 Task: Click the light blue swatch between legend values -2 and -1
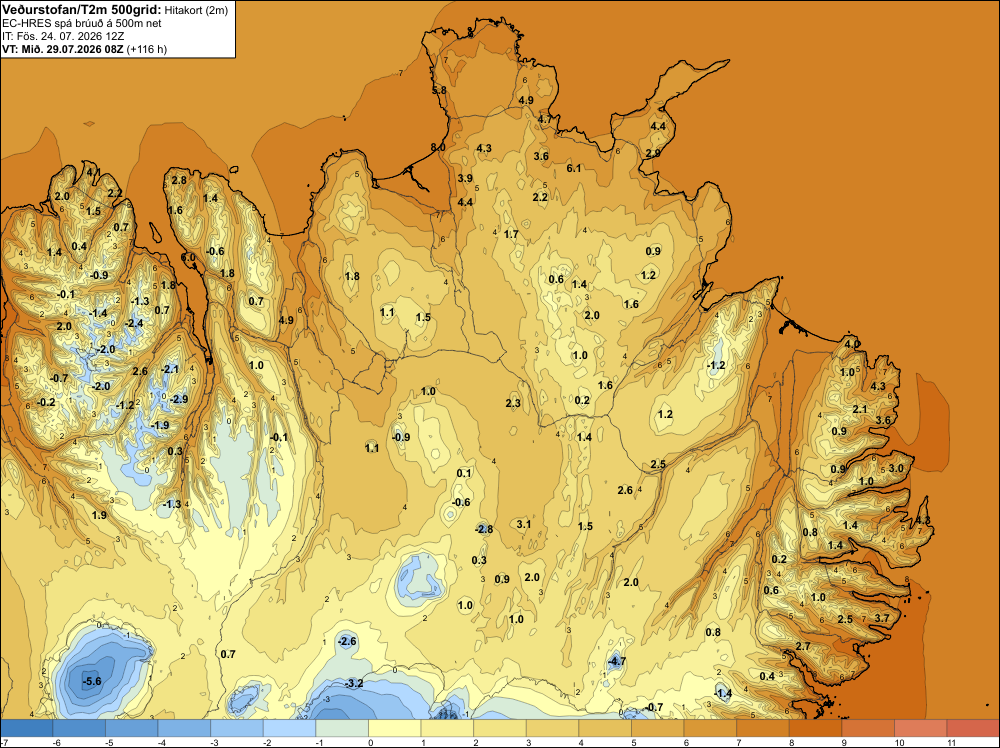(290, 728)
